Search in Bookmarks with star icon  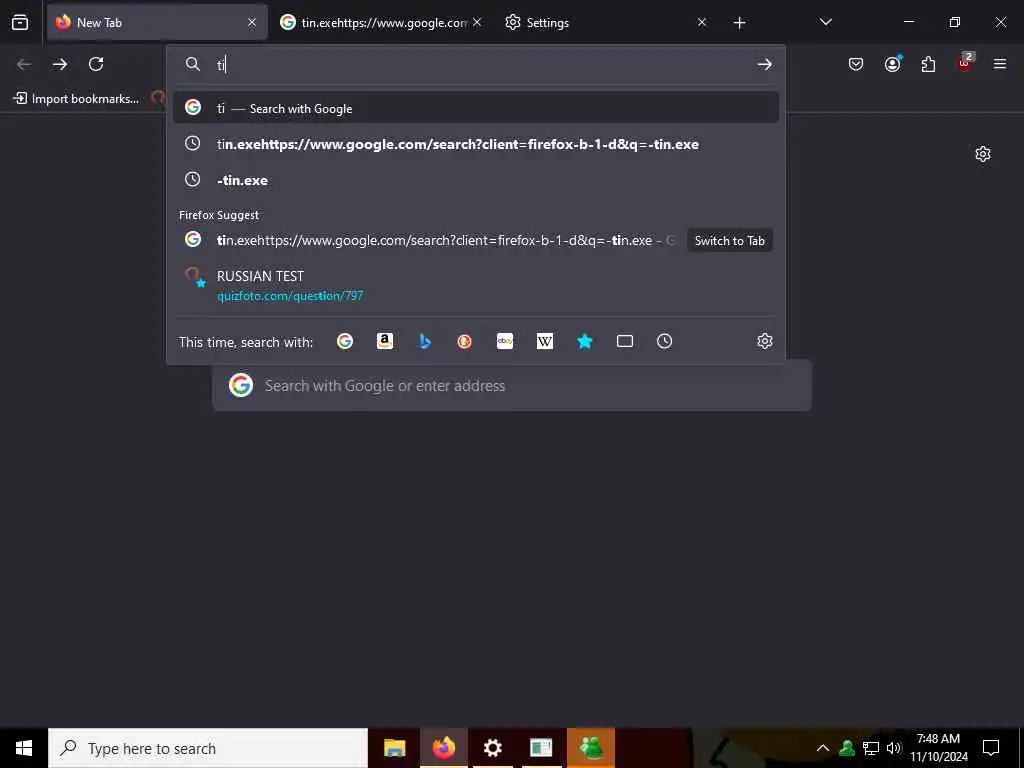point(584,341)
